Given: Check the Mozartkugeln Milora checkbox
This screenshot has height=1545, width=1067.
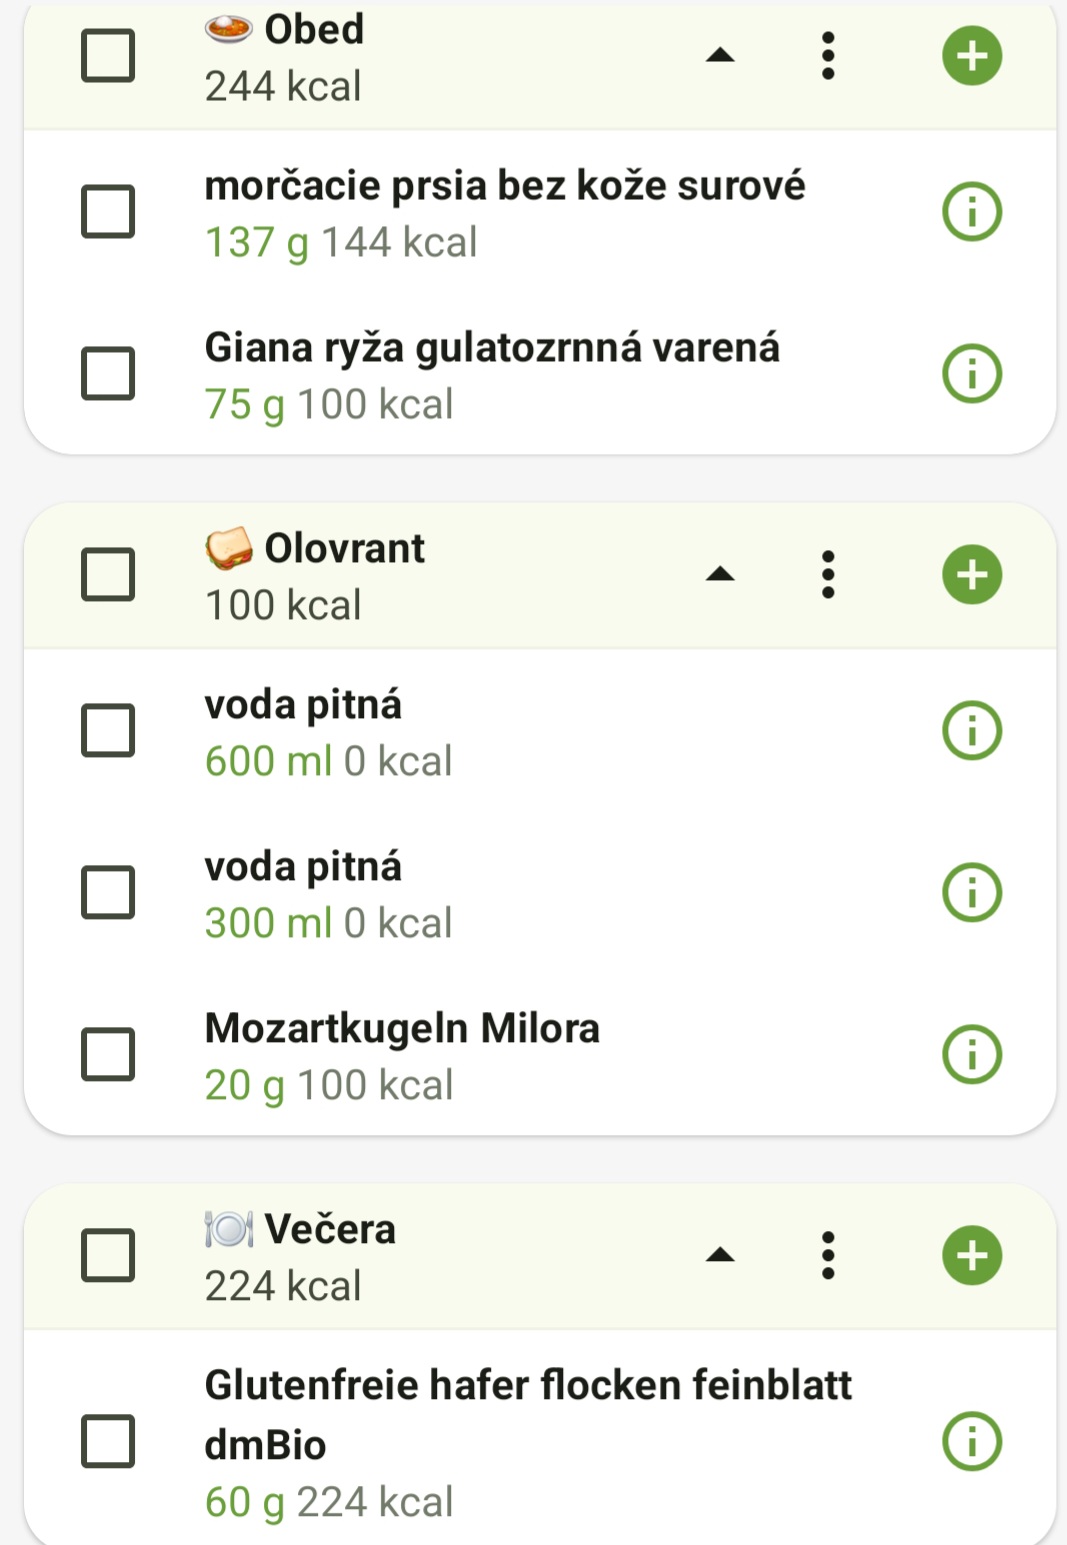Looking at the screenshot, I should [108, 1055].
